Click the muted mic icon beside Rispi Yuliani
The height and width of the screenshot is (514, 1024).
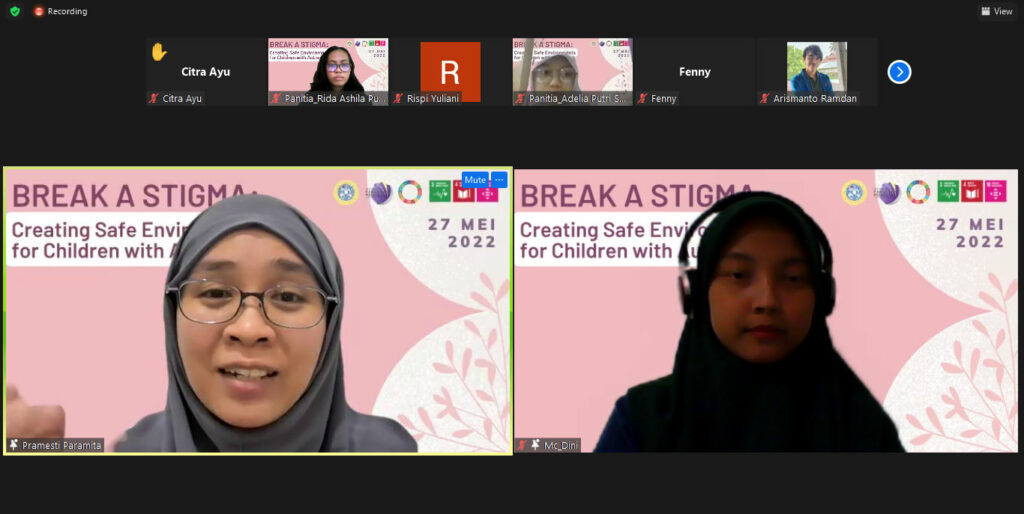398,99
